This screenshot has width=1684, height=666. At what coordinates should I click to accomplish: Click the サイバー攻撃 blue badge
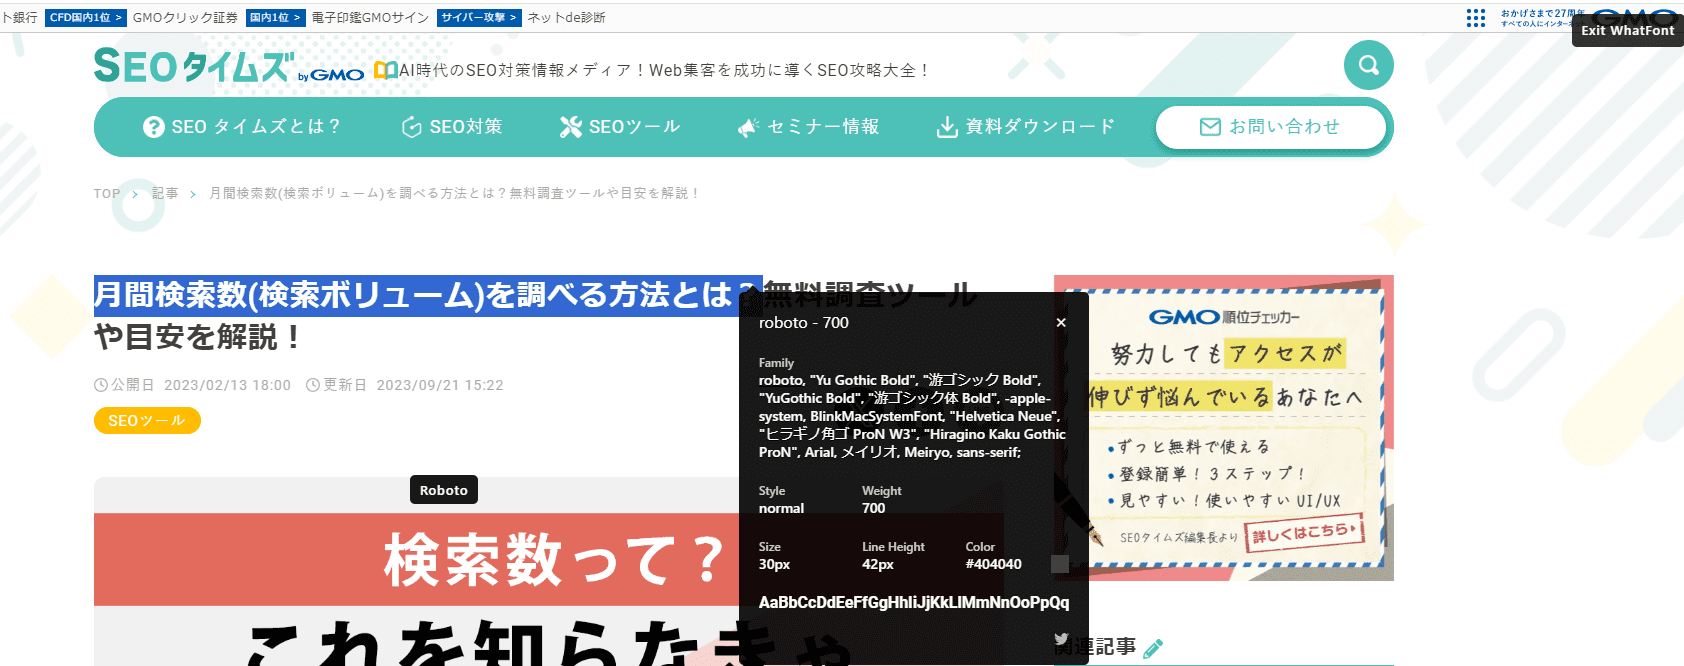[x=479, y=18]
